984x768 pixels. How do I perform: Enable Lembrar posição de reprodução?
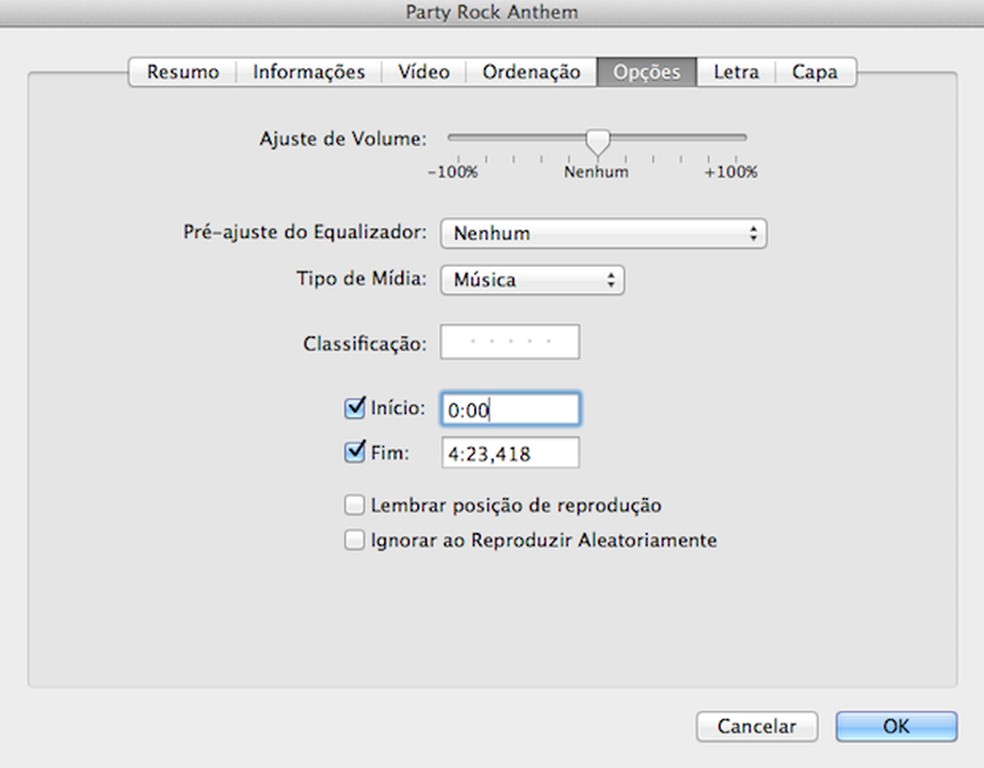click(x=355, y=505)
